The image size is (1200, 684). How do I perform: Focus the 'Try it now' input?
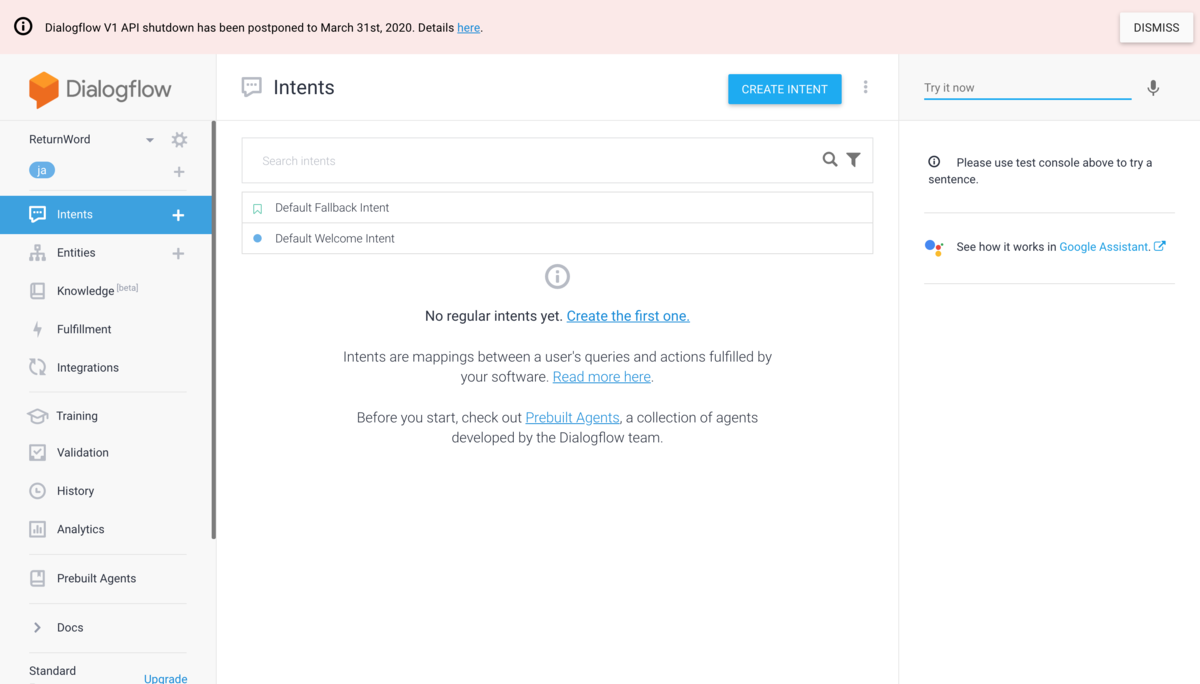coord(1027,88)
